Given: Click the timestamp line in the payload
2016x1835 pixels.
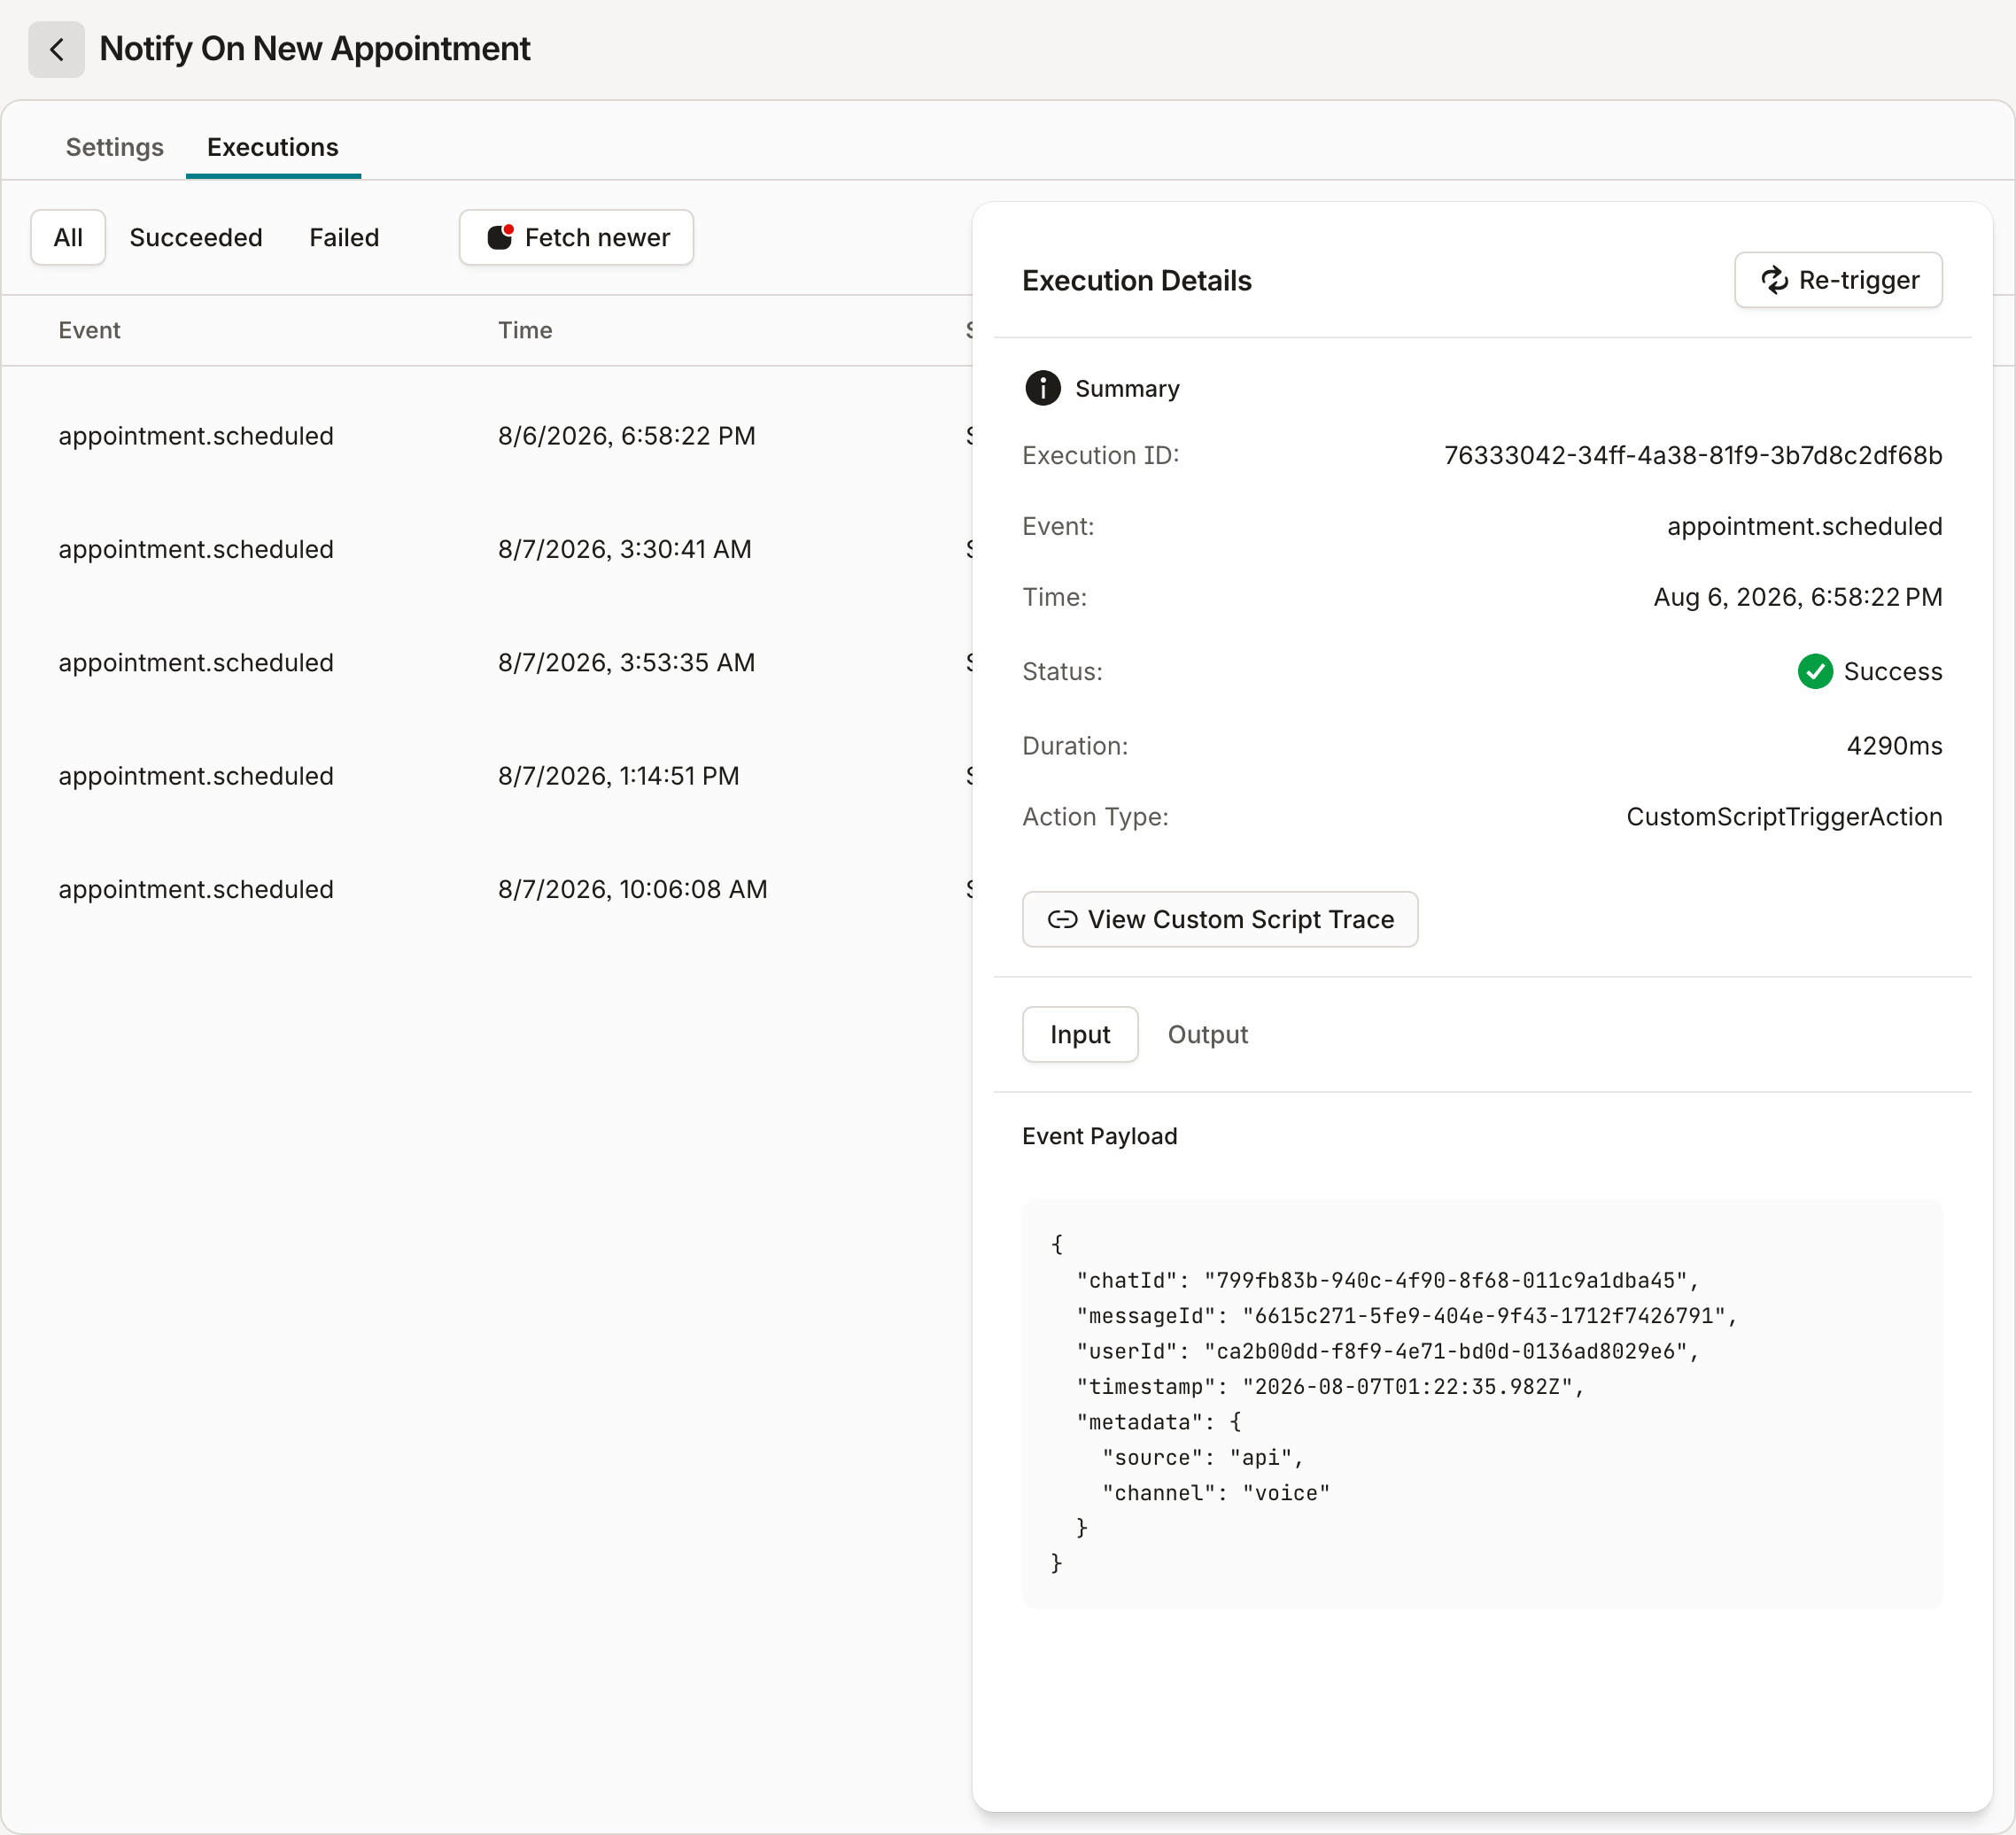Looking at the screenshot, I should point(1330,1387).
